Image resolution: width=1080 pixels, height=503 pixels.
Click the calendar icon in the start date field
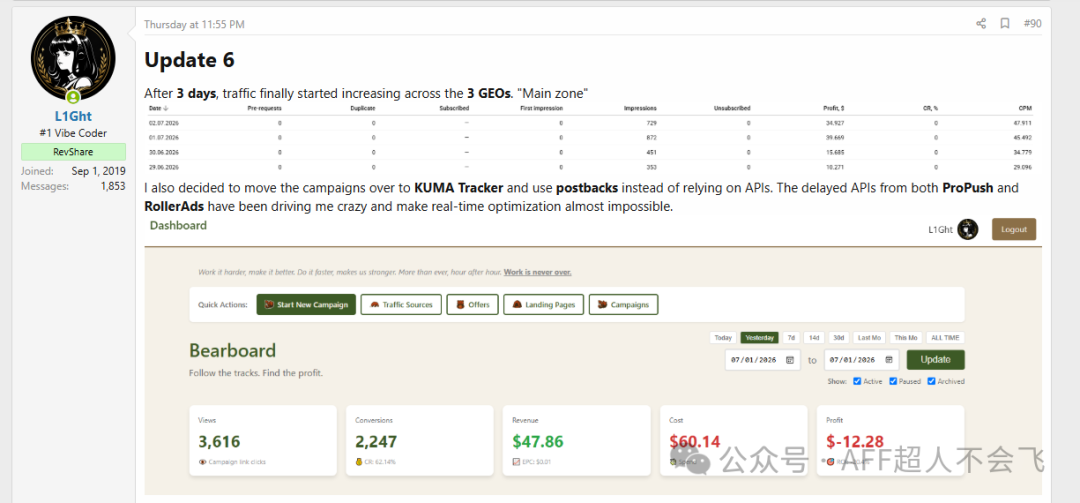789,360
